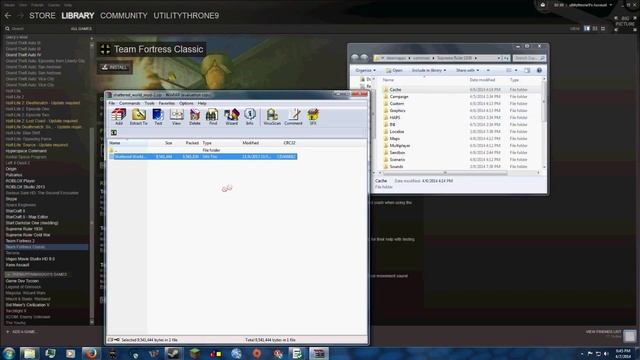Select Game Dev Tycoon in library
The image size is (640, 360).
22,281
